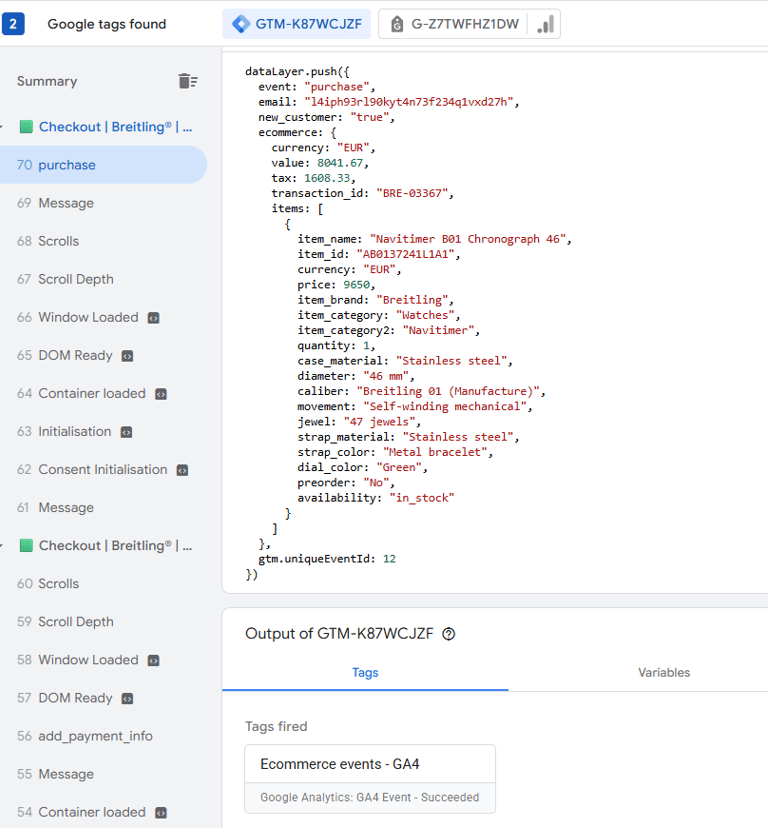This screenshot has width=768, height=828.
Task: Select the 56 add_payment_info event
Action: 95,736
